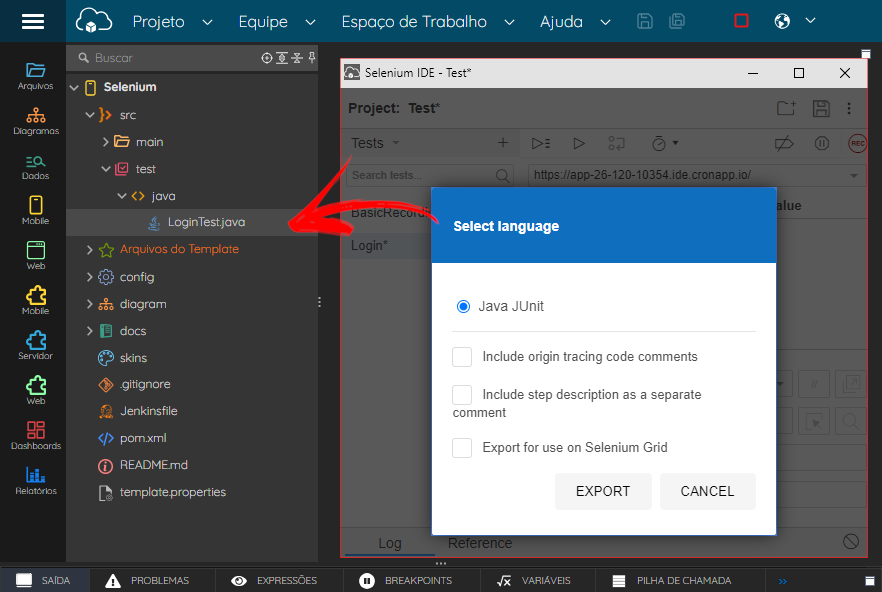882x592 pixels.
Task: Click the save all icon in top bar
Action: tap(677, 21)
